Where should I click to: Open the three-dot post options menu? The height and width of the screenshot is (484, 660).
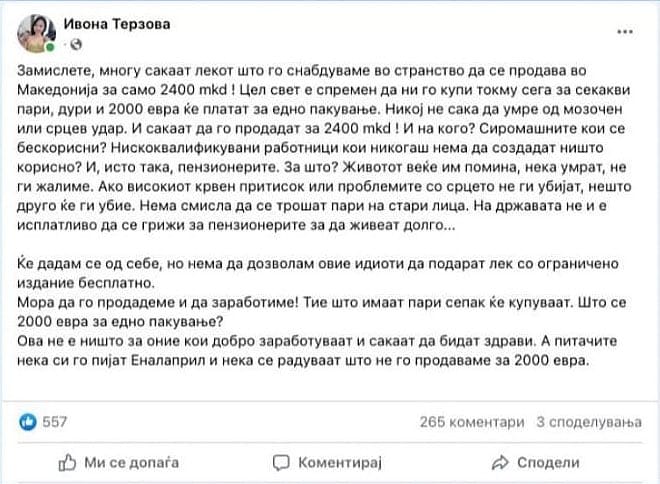coord(625,32)
